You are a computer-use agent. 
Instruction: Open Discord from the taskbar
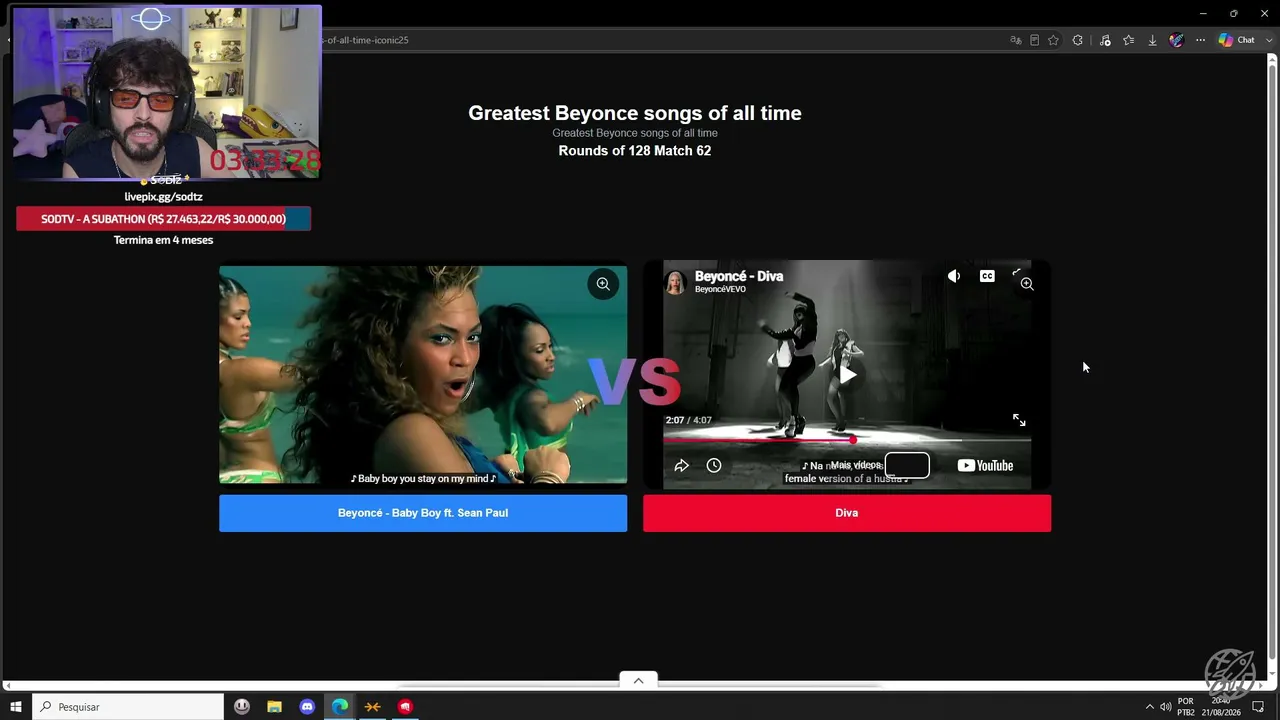pyautogui.click(x=307, y=707)
